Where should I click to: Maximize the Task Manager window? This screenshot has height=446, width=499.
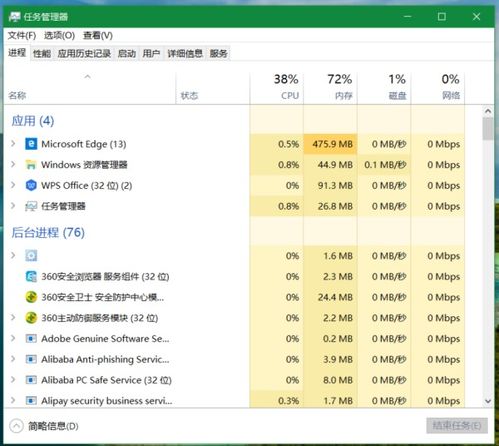click(x=442, y=16)
